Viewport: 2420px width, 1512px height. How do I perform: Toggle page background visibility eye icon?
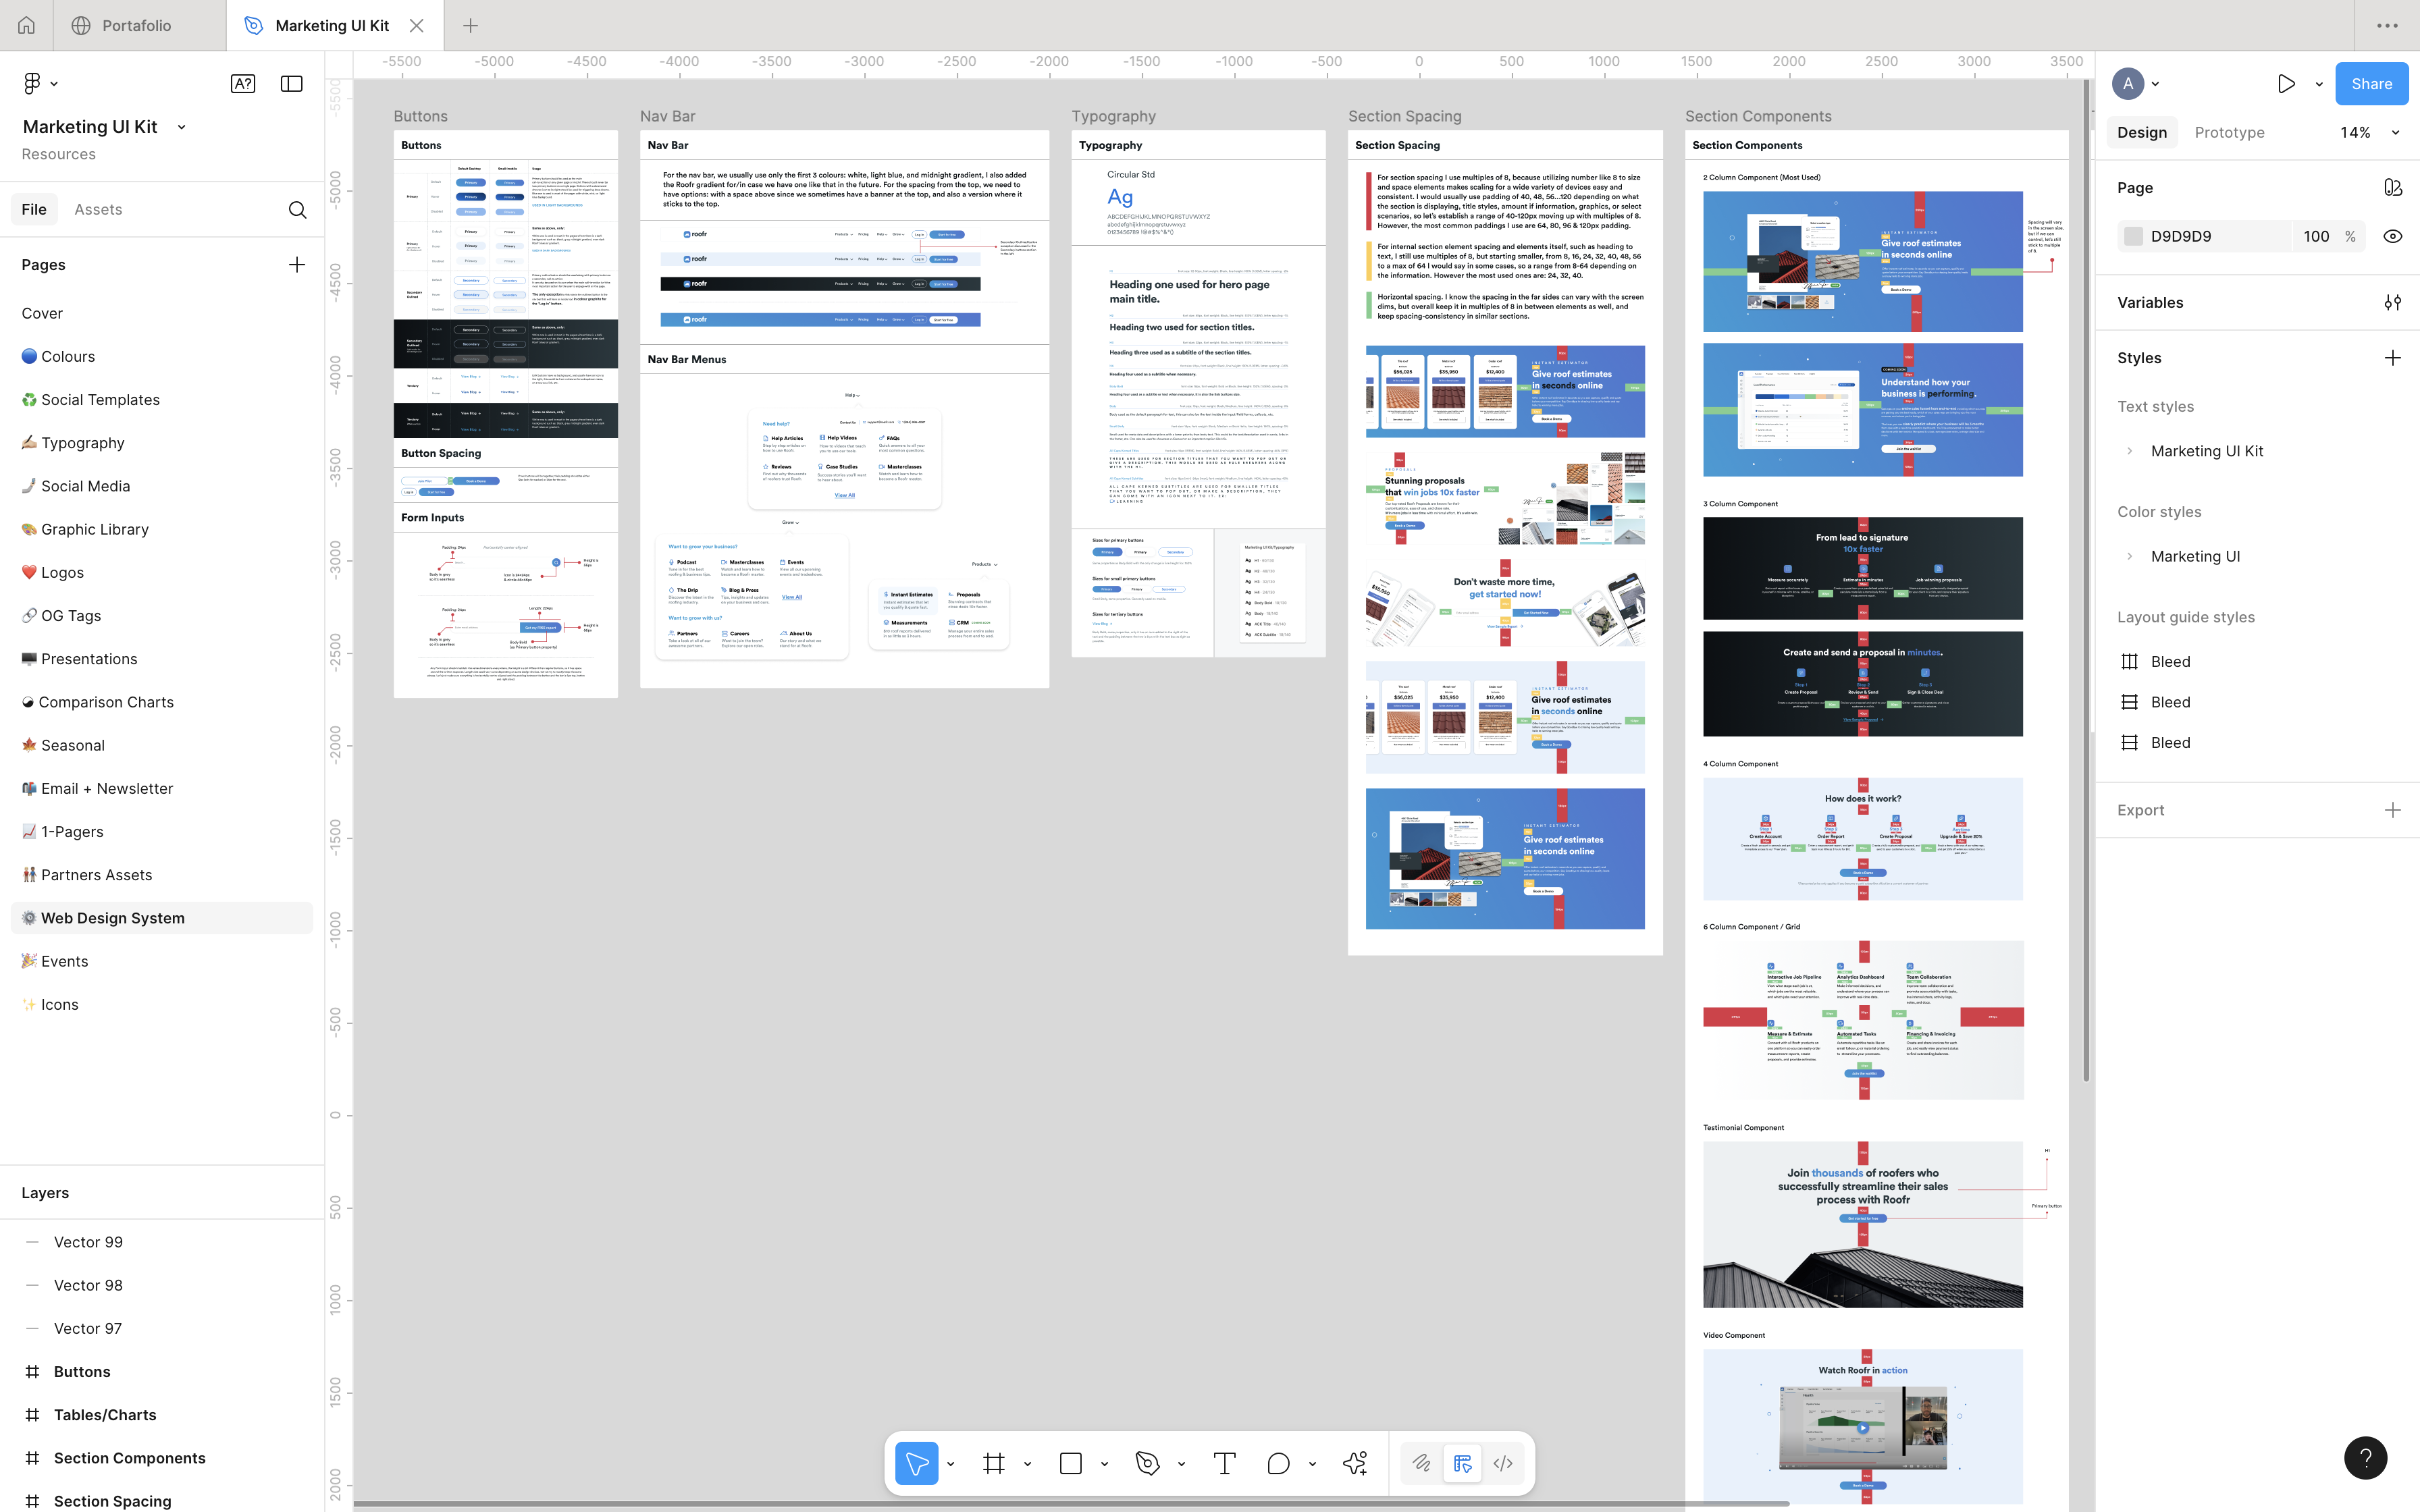click(2392, 237)
